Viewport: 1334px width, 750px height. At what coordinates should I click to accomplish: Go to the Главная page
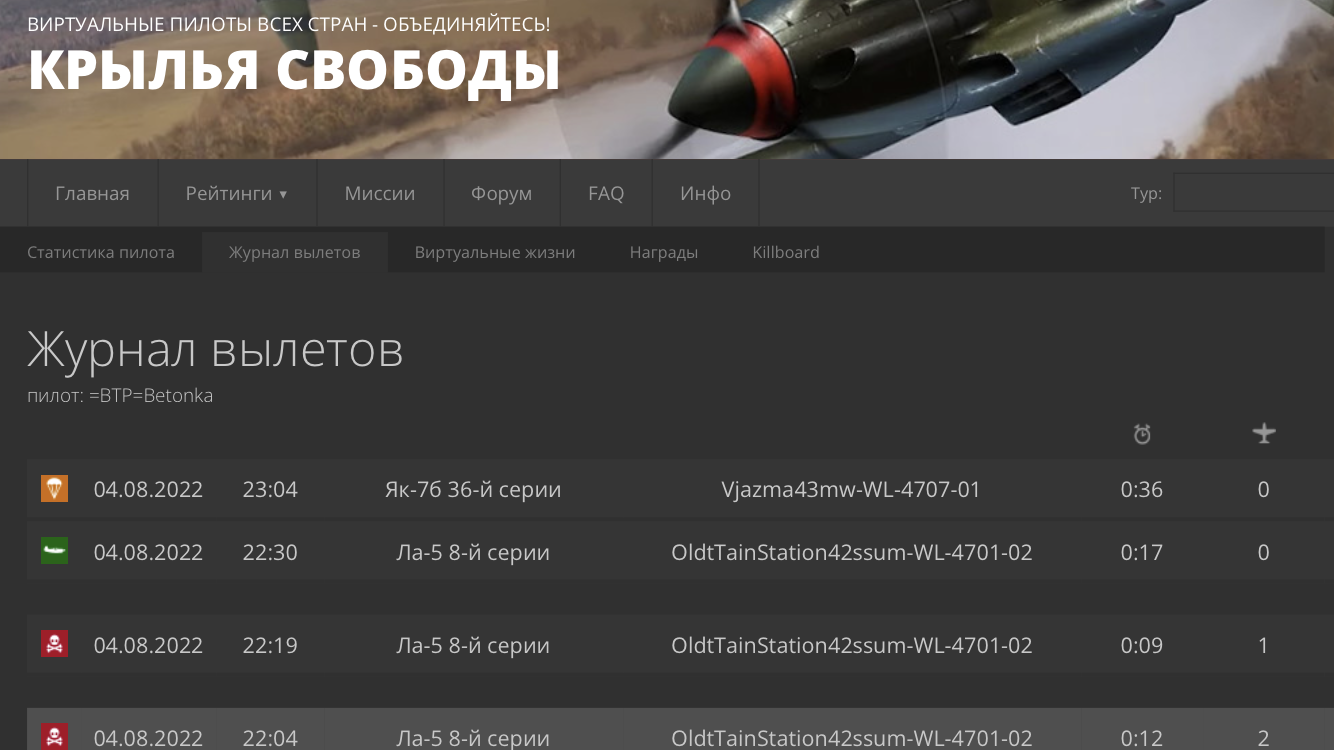click(x=92, y=193)
